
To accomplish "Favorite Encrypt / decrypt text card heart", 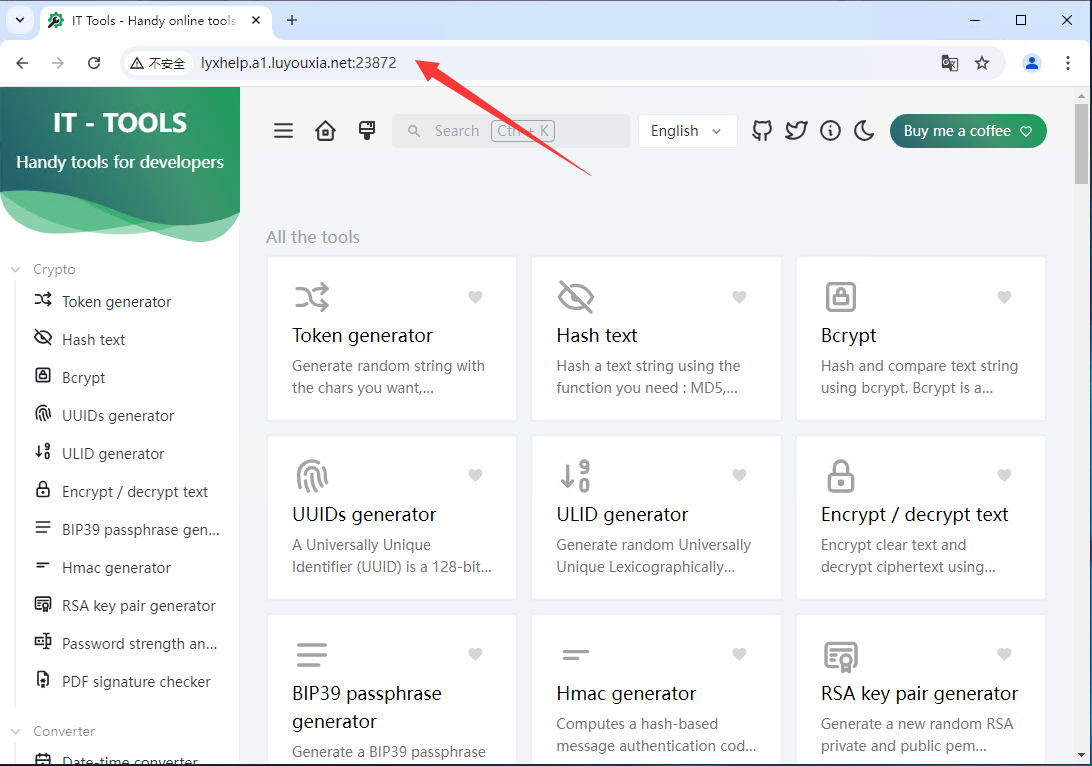I will [1004, 476].
